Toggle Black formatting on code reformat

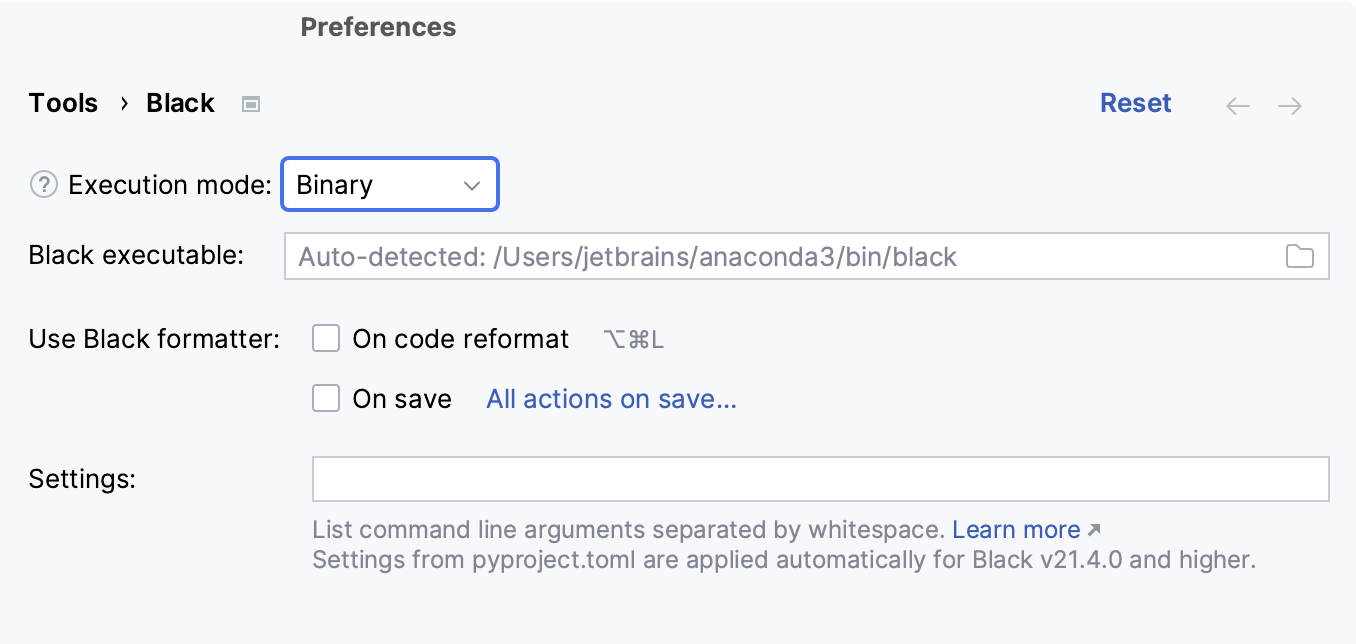point(325,338)
